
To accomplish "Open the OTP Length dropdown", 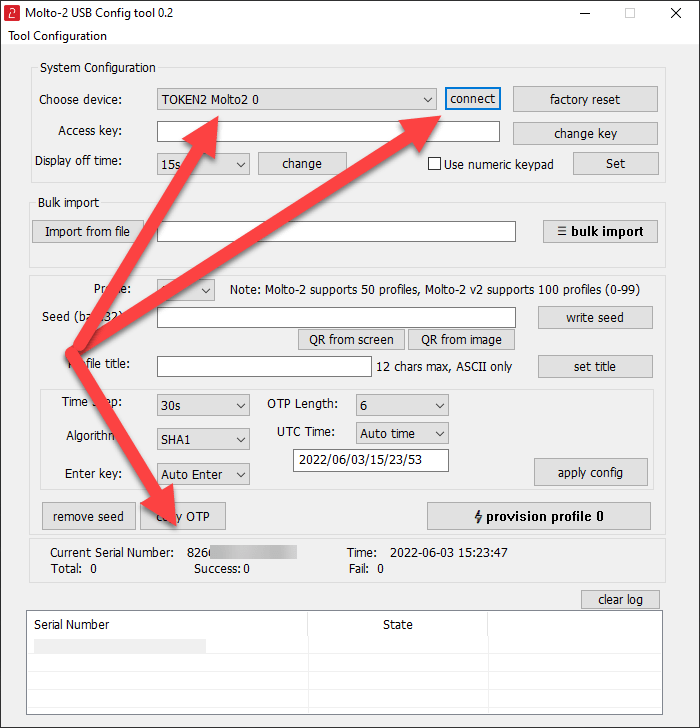I will click(x=403, y=405).
